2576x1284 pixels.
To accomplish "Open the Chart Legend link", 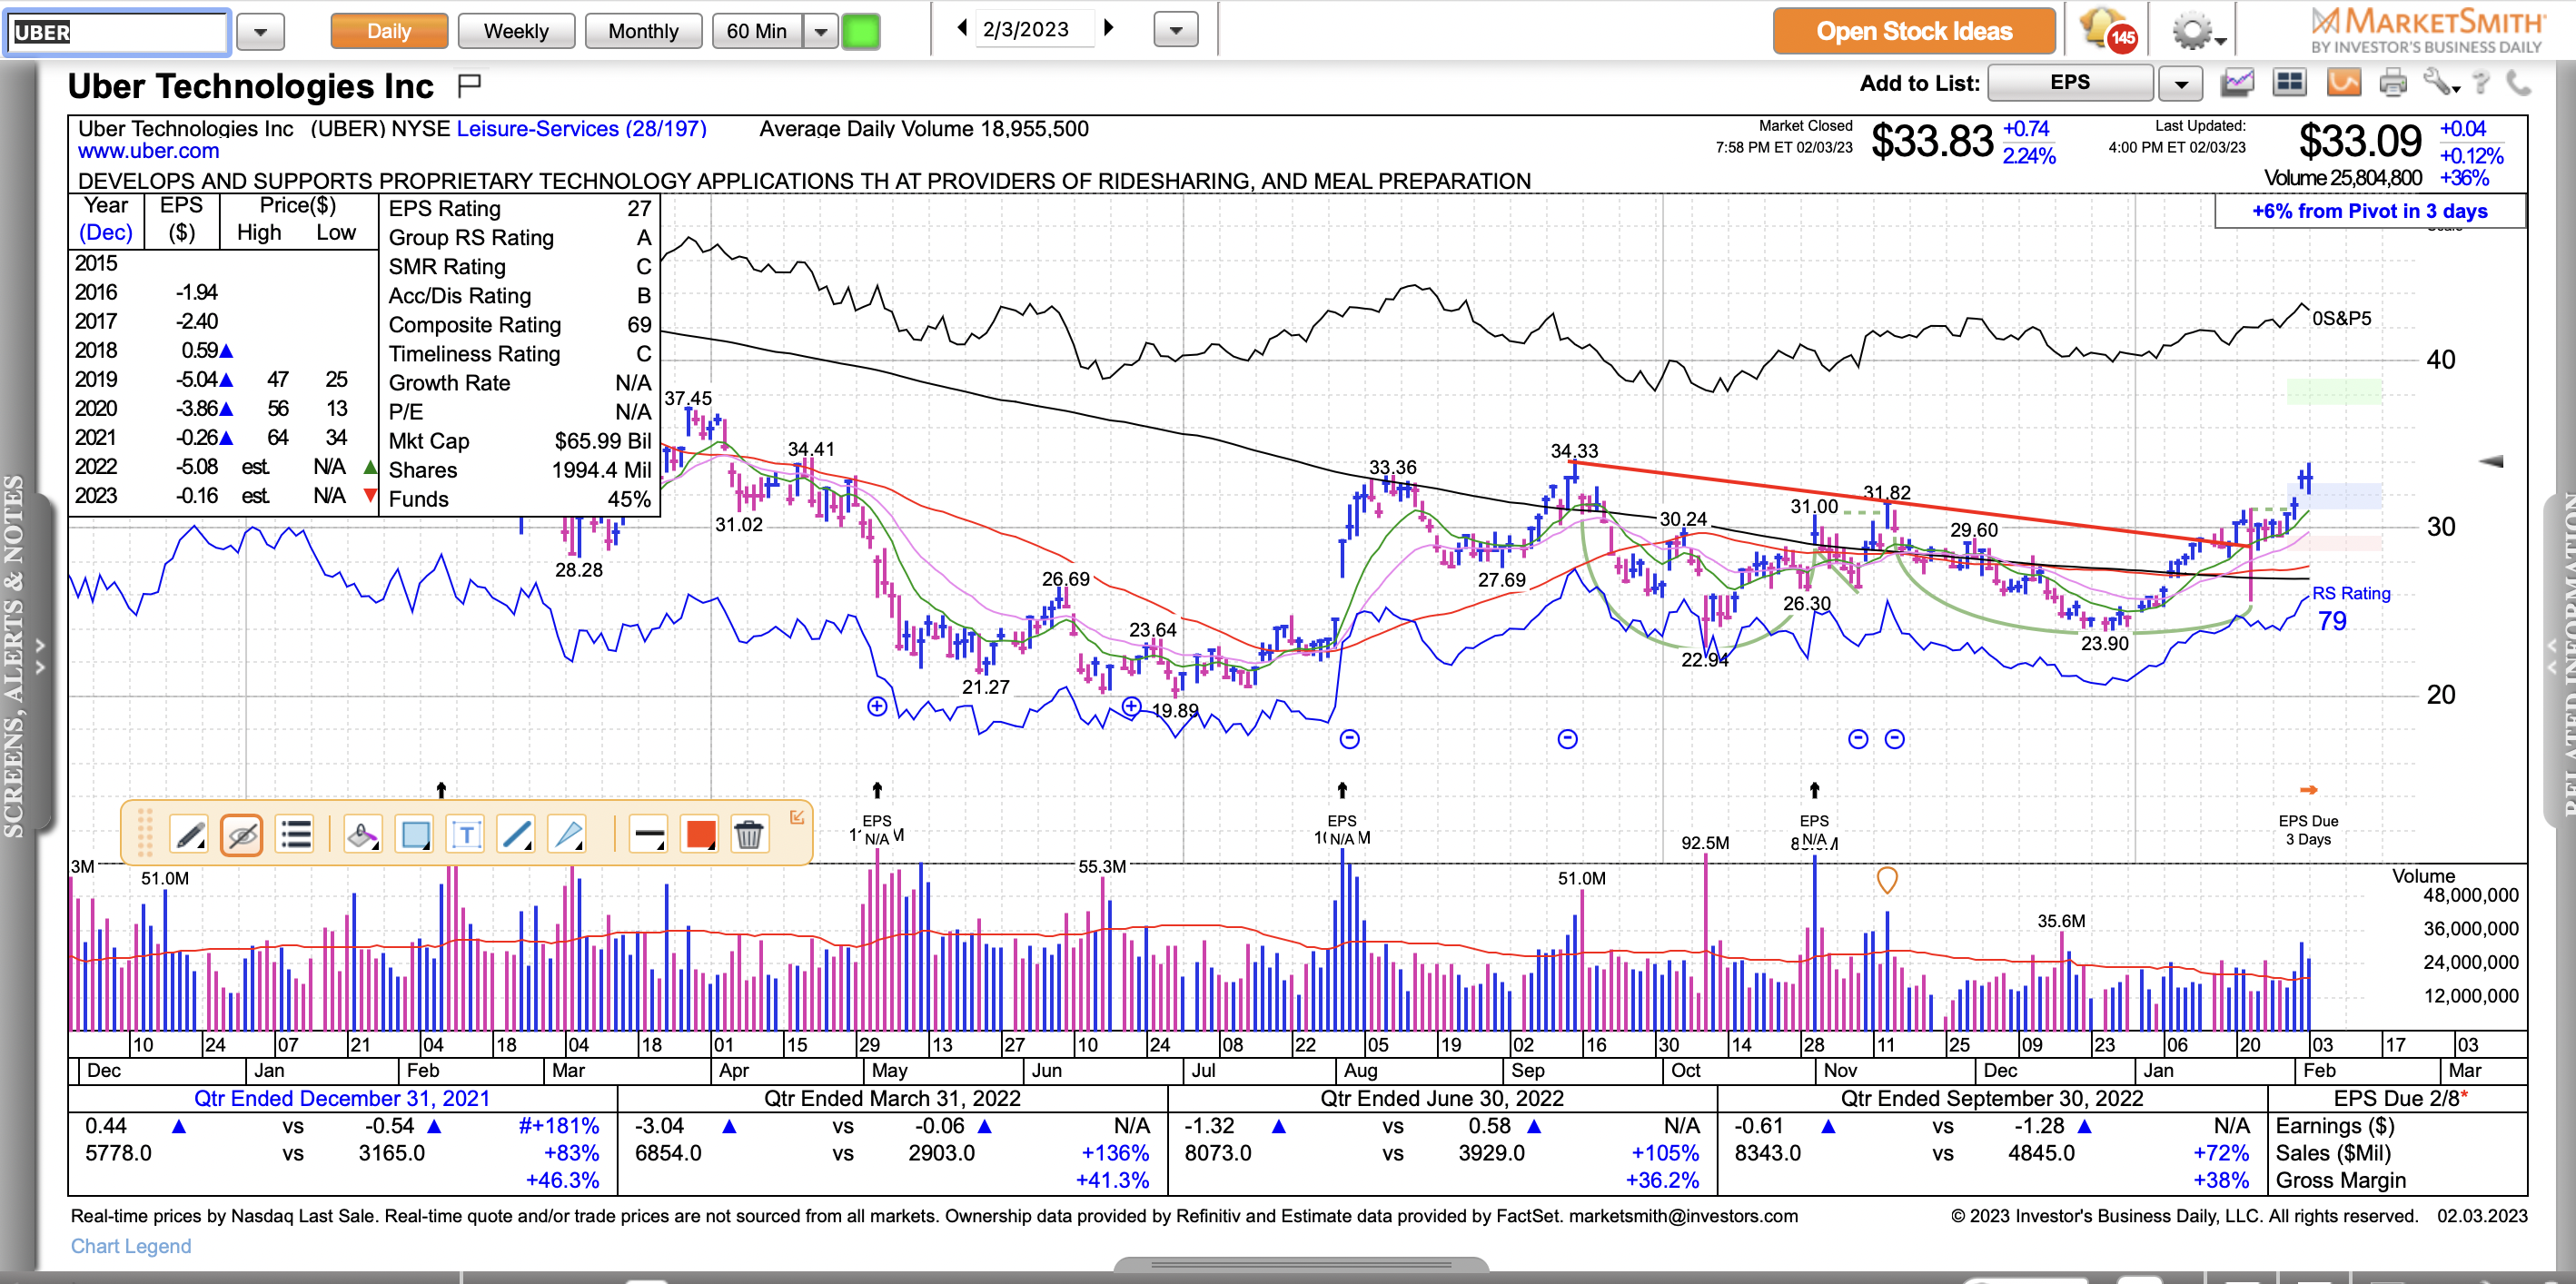I will pyautogui.click(x=131, y=1246).
